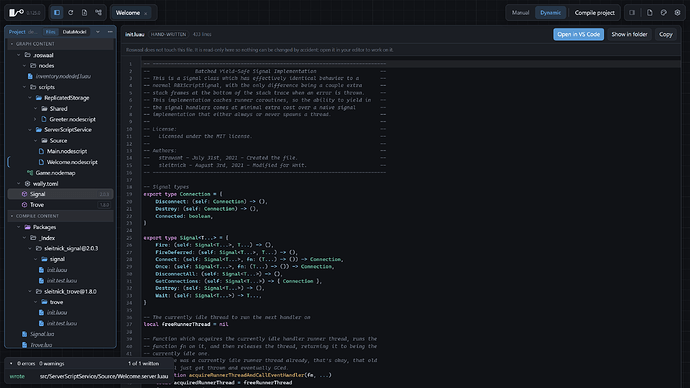Toggle the right panel layout icon
690x388 pixels.
pyautogui.click(x=632, y=13)
